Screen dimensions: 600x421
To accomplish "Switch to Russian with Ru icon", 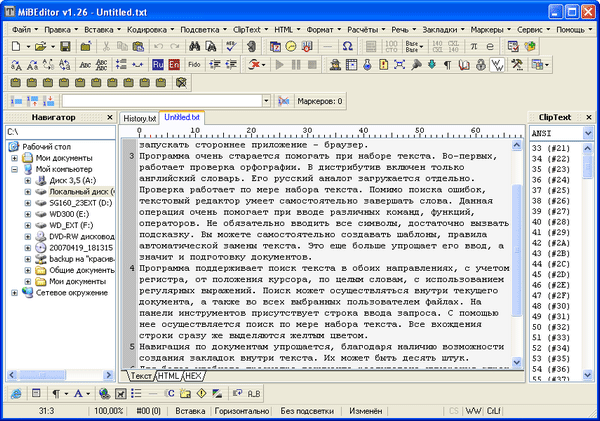I will point(158,65).
